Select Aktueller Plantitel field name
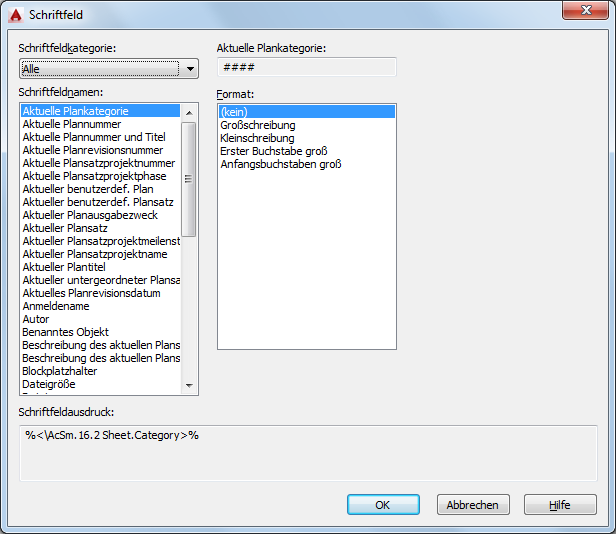616x534 pixels. (x=64, y=267)
